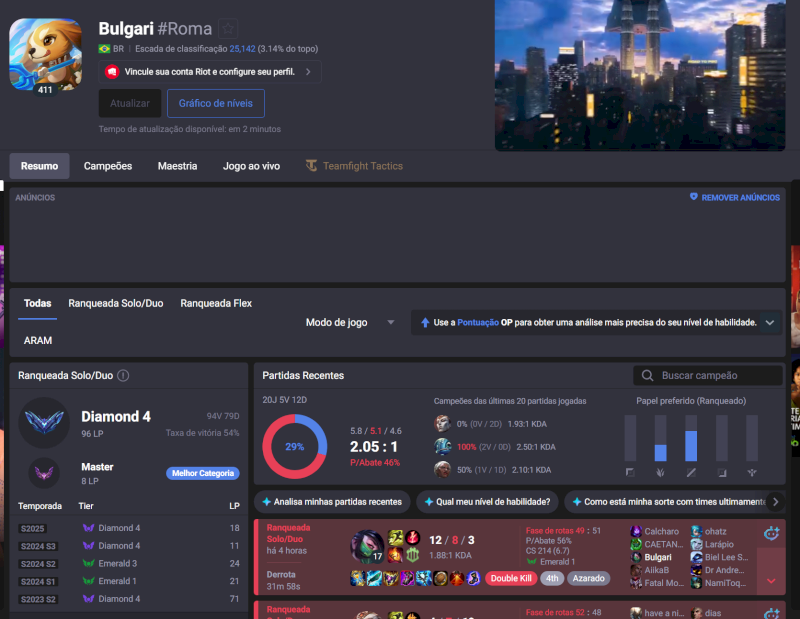
Task: Click the info icon beside Ranqueada Solo/Duo
Action: point(123,376)
